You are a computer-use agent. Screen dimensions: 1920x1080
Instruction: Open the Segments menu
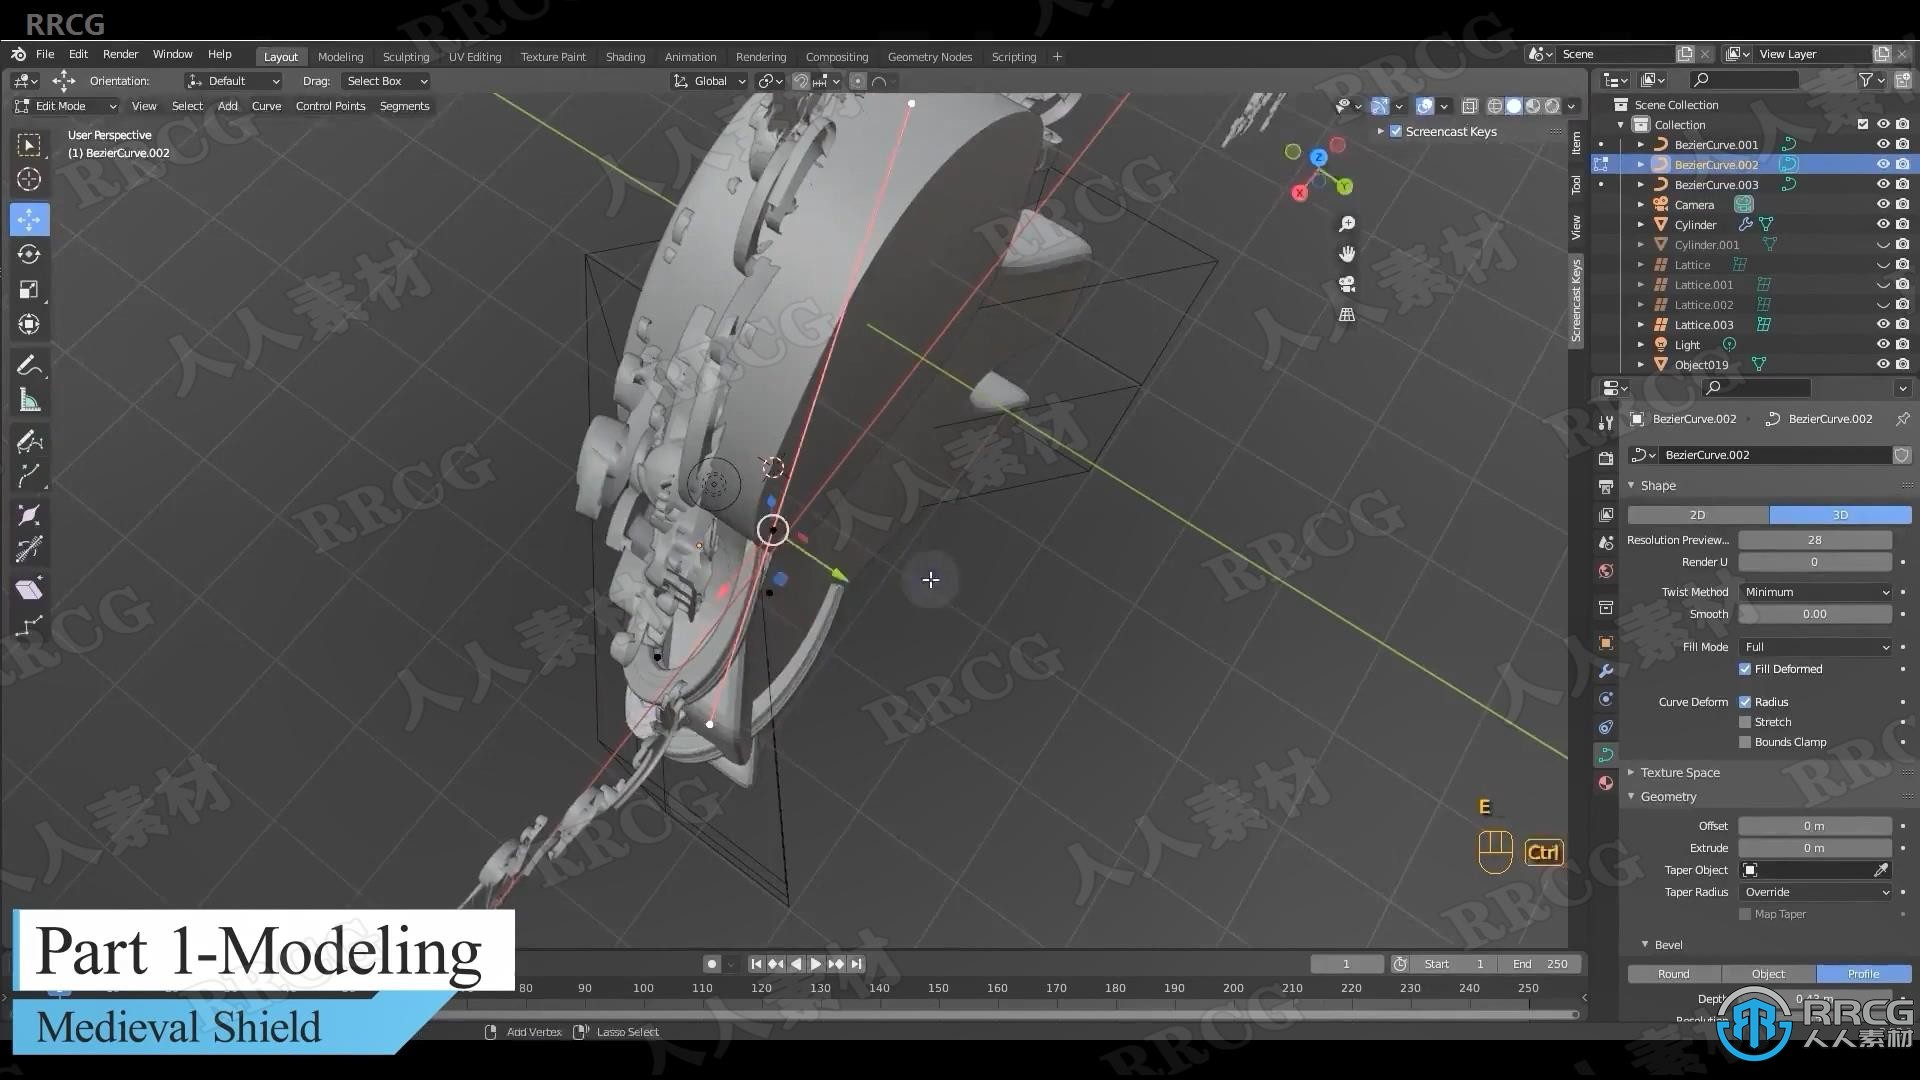[x=404, y=106]
